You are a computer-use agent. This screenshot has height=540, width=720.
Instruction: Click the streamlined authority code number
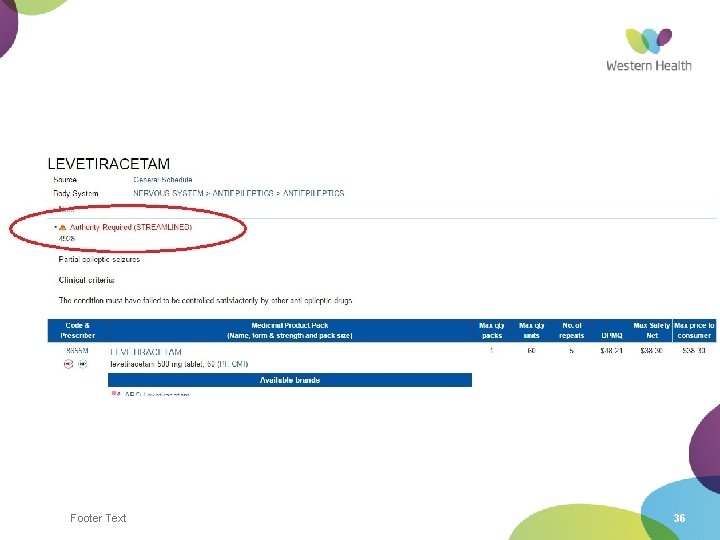point(67,238)
